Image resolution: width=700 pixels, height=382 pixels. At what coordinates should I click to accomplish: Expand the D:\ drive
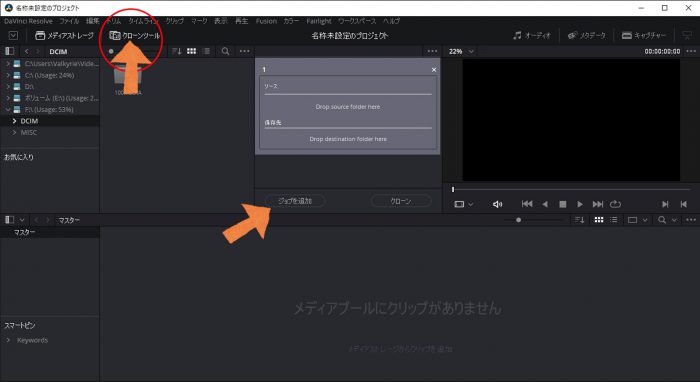coord(8,87)
